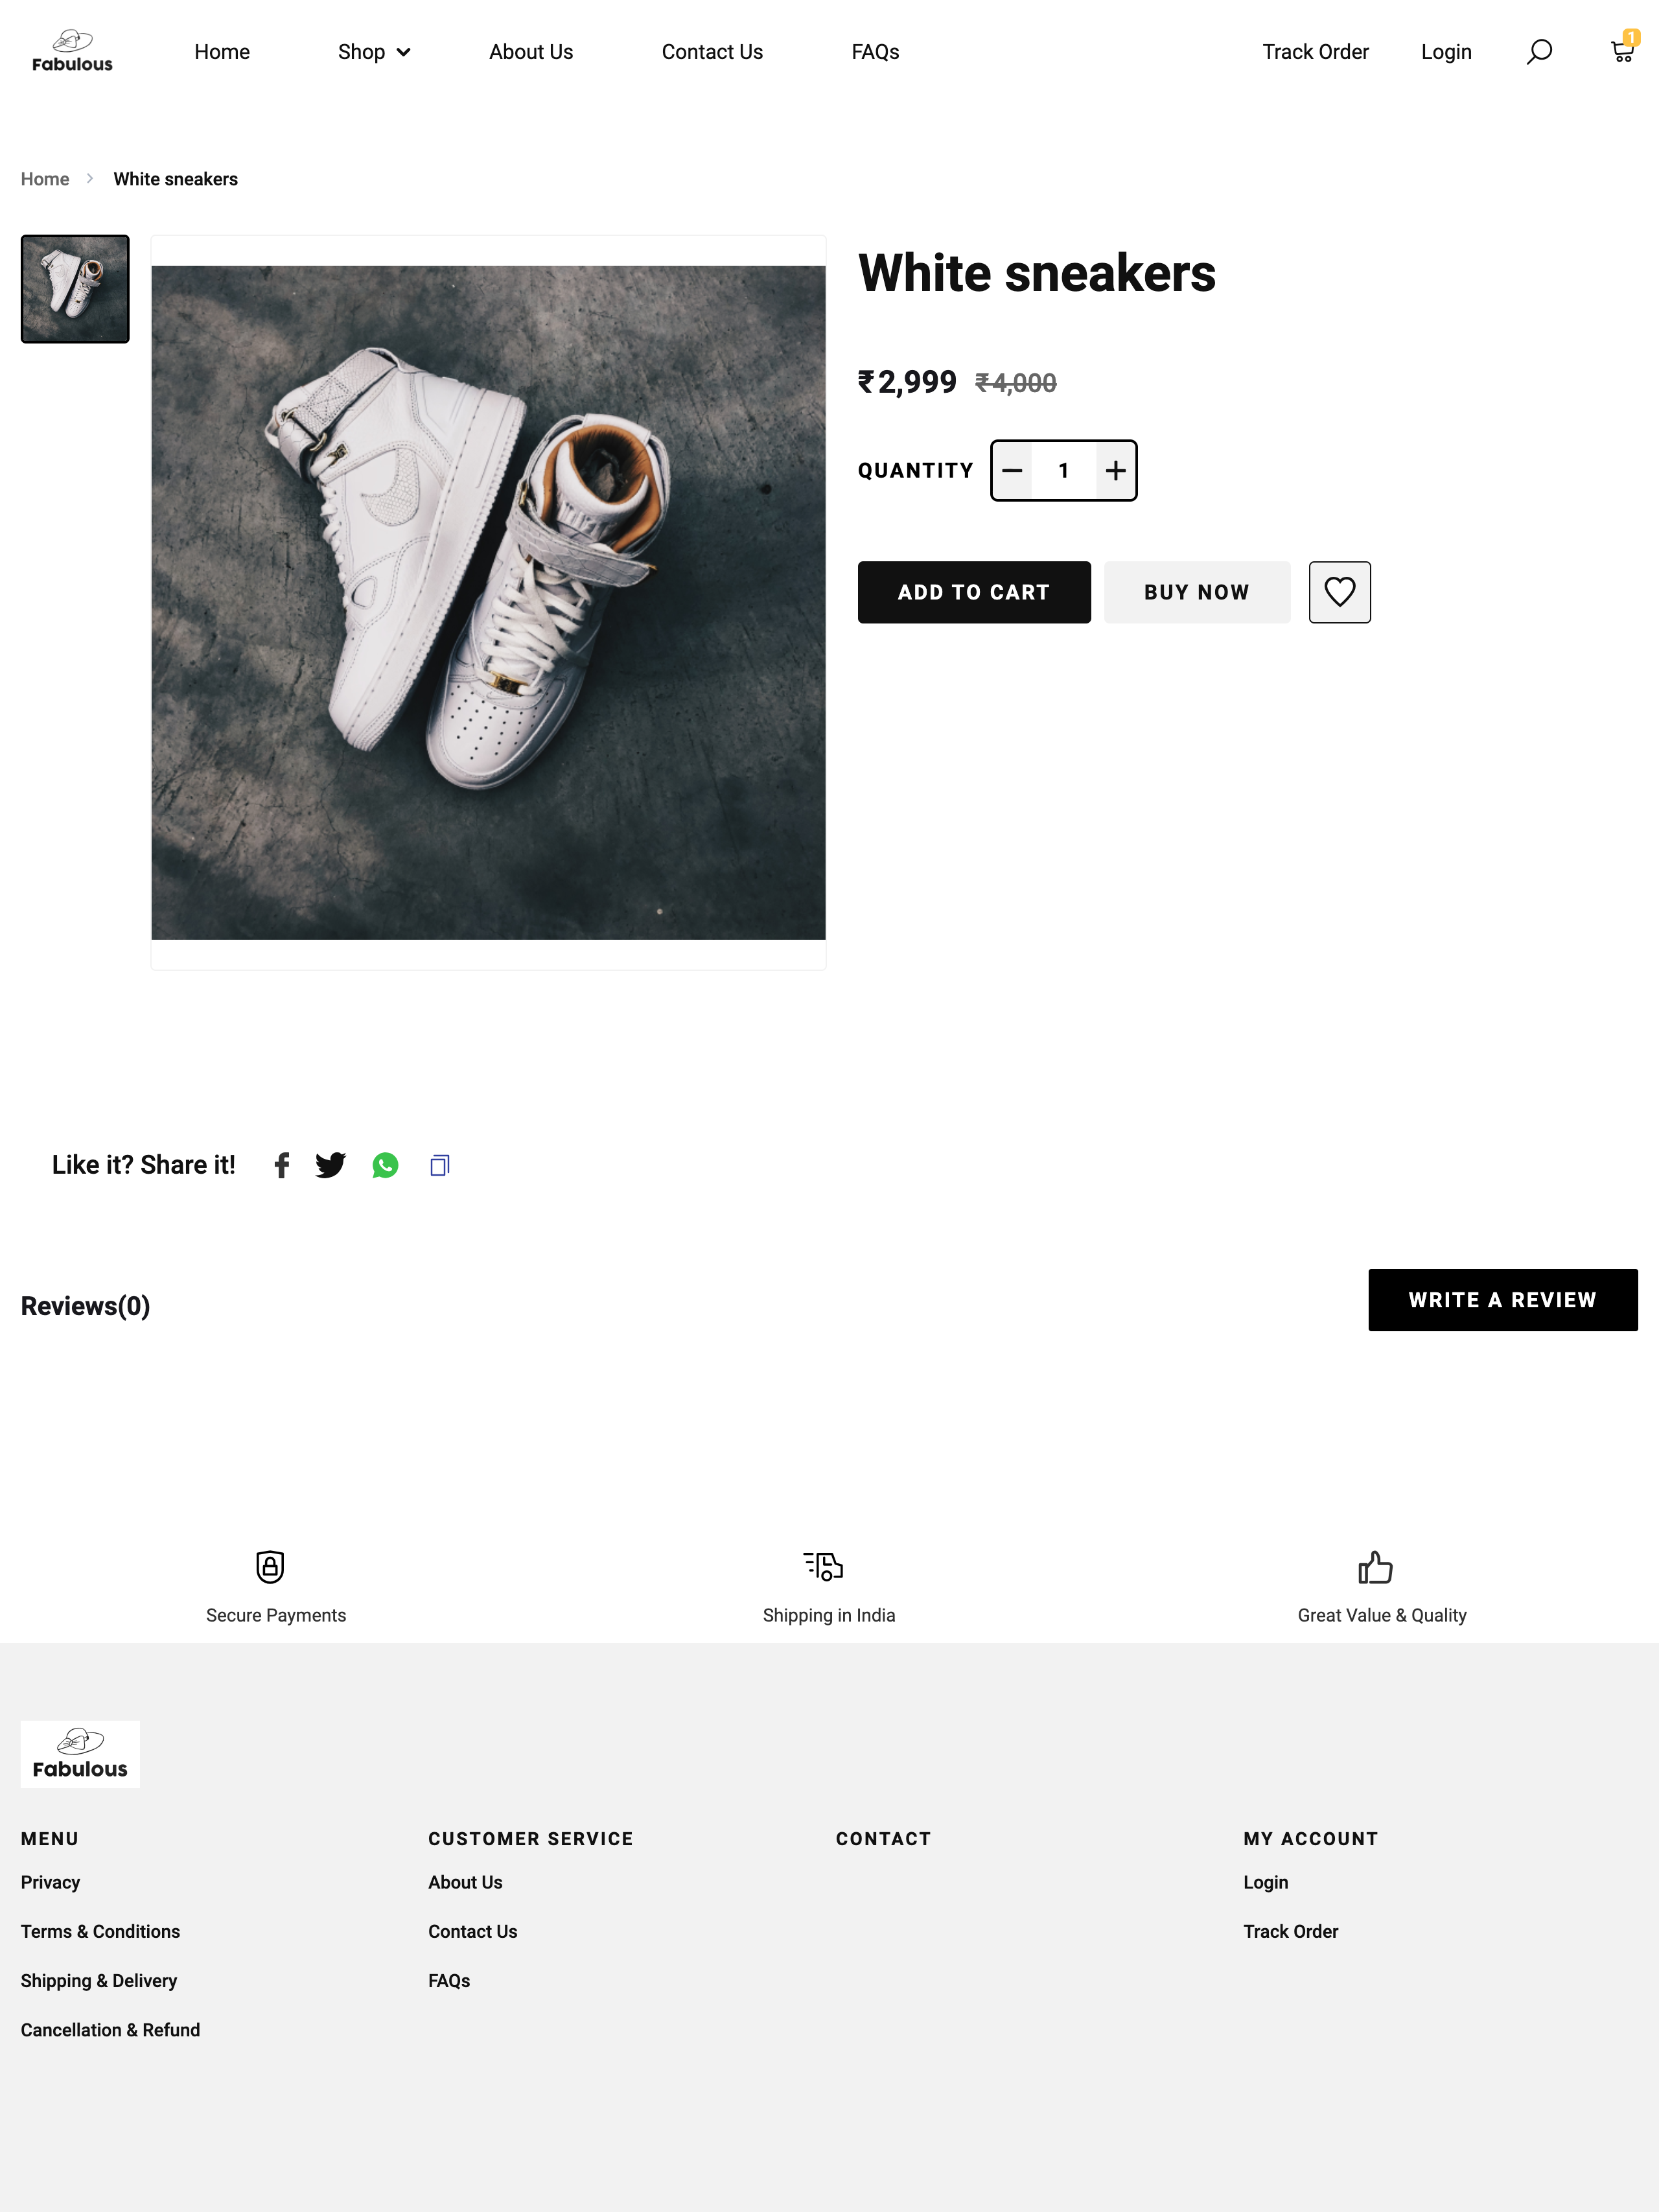This screenshot has width=1659, height=2212.
Task: Copy product link icon
Action: pos(440,1165)
